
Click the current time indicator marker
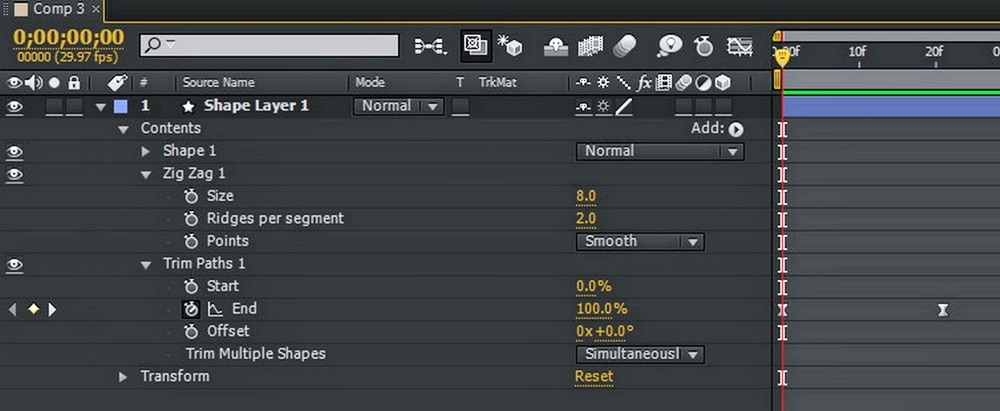[x=783, y=58]
